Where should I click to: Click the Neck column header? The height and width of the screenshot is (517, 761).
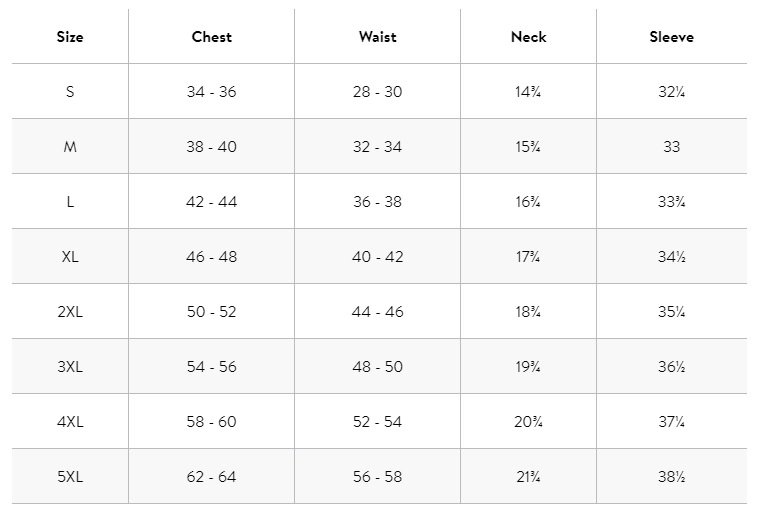pyautogui.click(x=529, y=37)
